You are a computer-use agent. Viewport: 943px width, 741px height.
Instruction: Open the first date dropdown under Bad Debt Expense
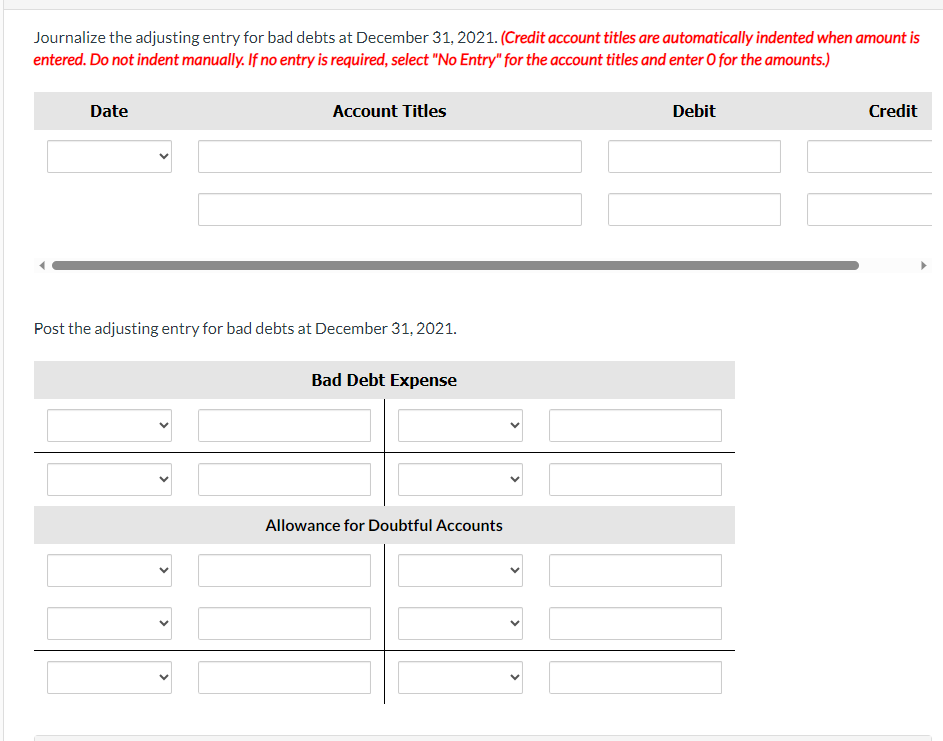coord(109,425)
